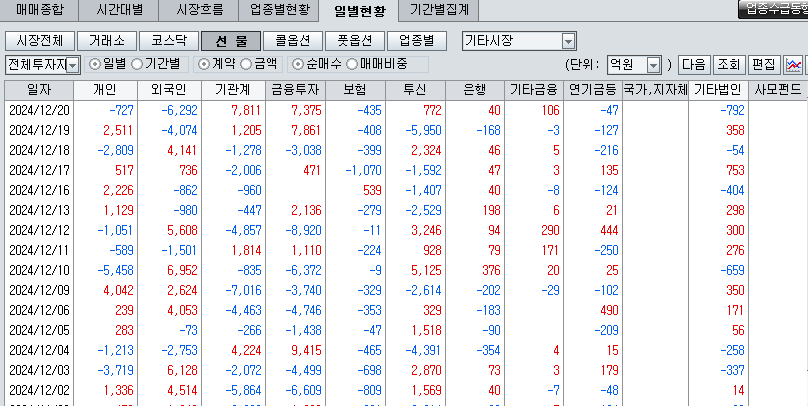Click the 753 value in 기타법인 column
The width and height of the screenshot is (808, 406).
click(735, 171)
